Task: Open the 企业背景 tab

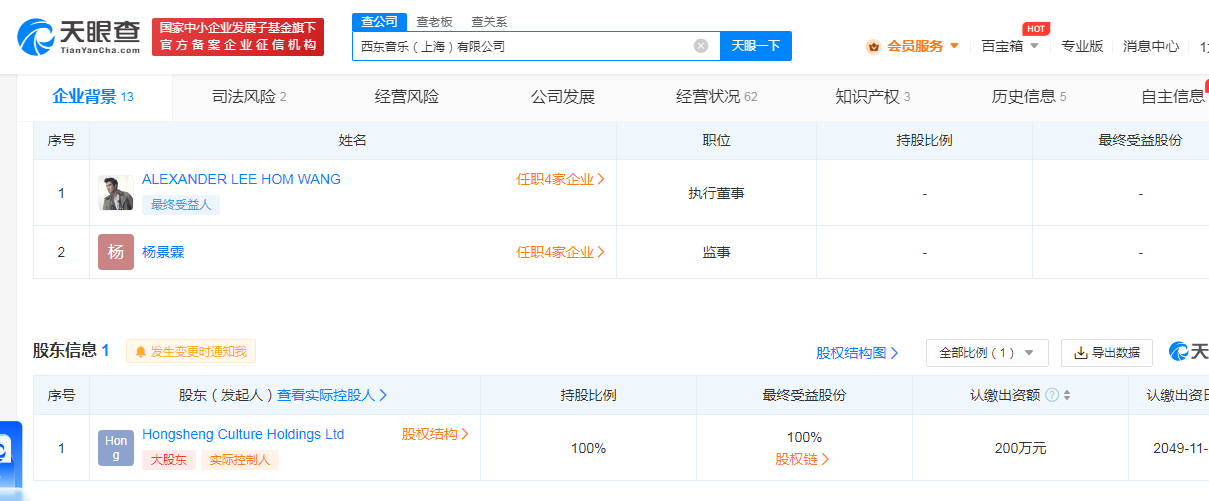Action: coord(93,97)
